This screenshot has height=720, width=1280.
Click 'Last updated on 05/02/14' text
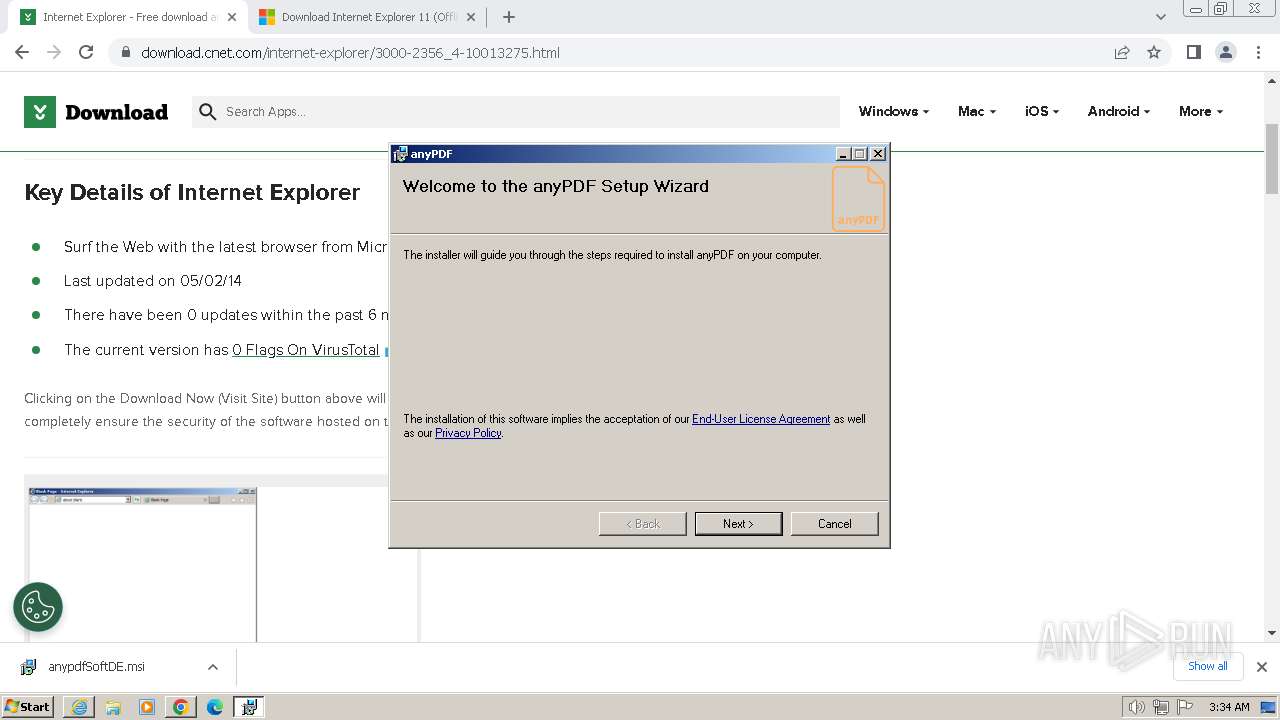pos(153,281)
